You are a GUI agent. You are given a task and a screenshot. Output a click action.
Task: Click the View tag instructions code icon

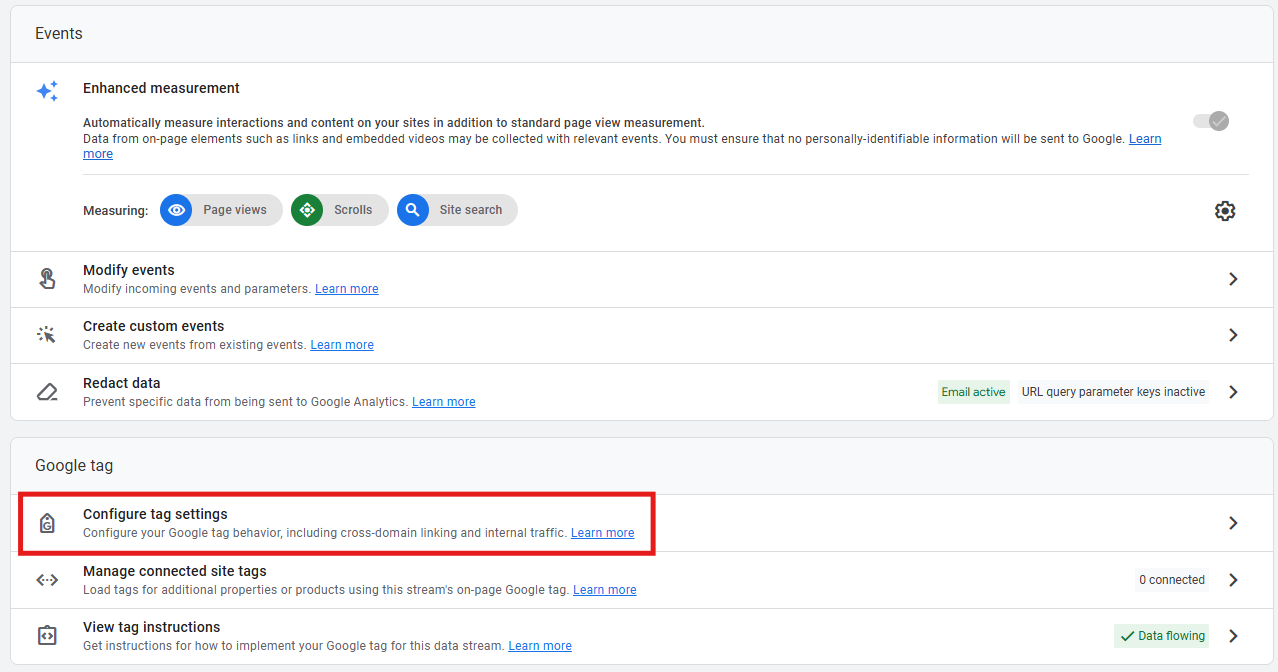pyautogui.click(x=47, y=636)
